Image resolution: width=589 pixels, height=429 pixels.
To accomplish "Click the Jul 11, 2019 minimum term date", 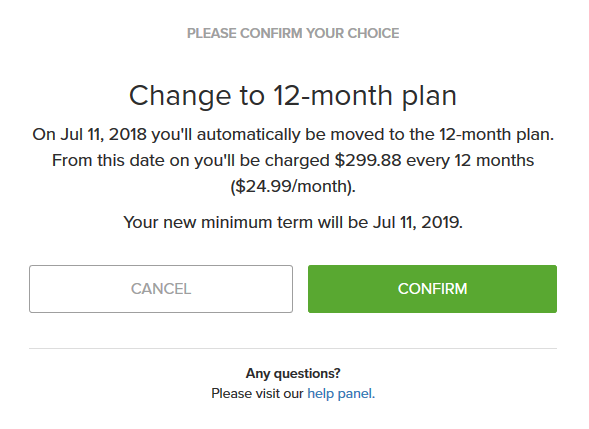I will tap(418, 222).
